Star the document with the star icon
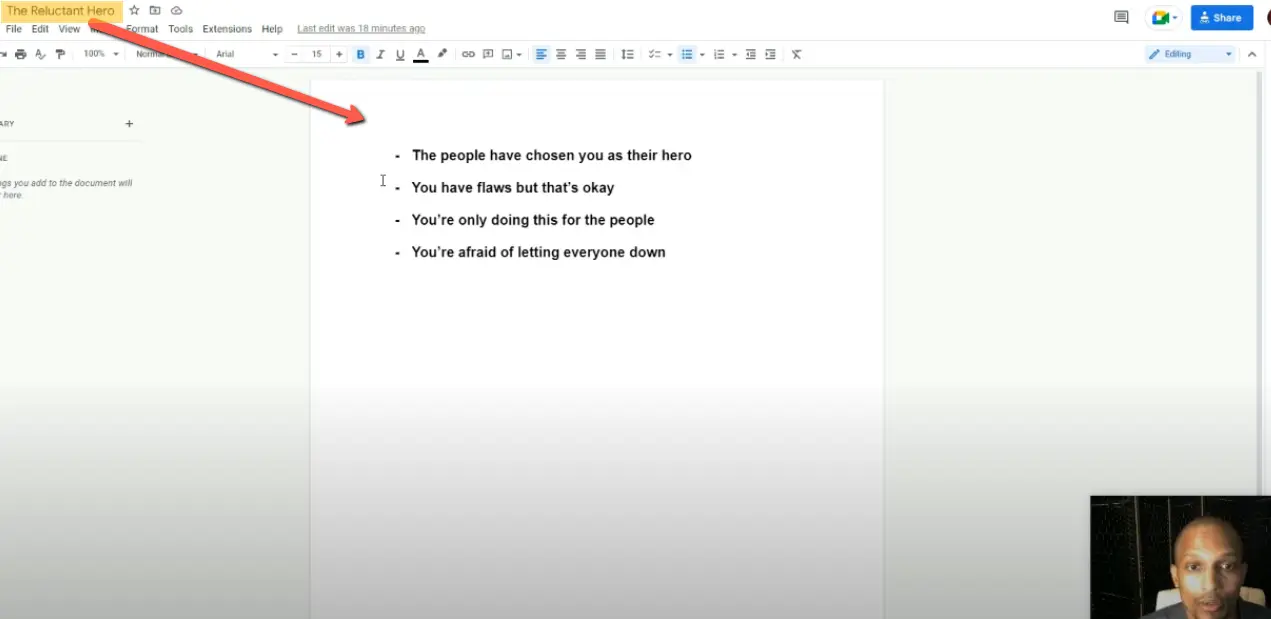The height and width of the screenshot is (619, 1271). pos(134,10)
